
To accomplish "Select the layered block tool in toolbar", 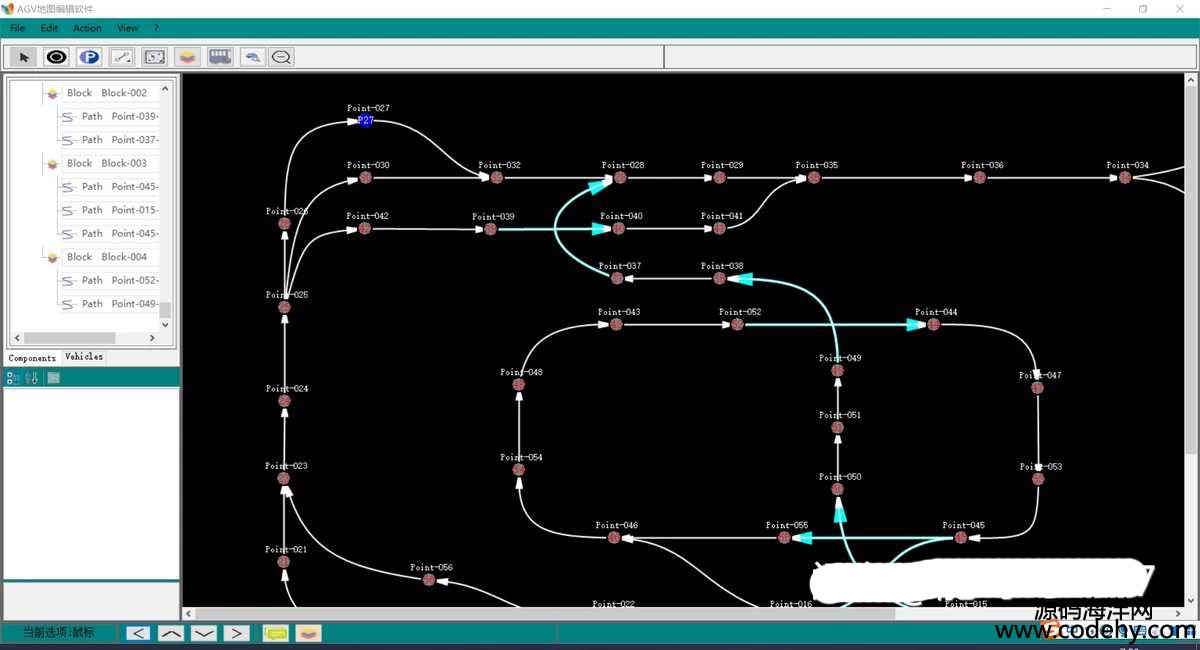I will [186, 57].
